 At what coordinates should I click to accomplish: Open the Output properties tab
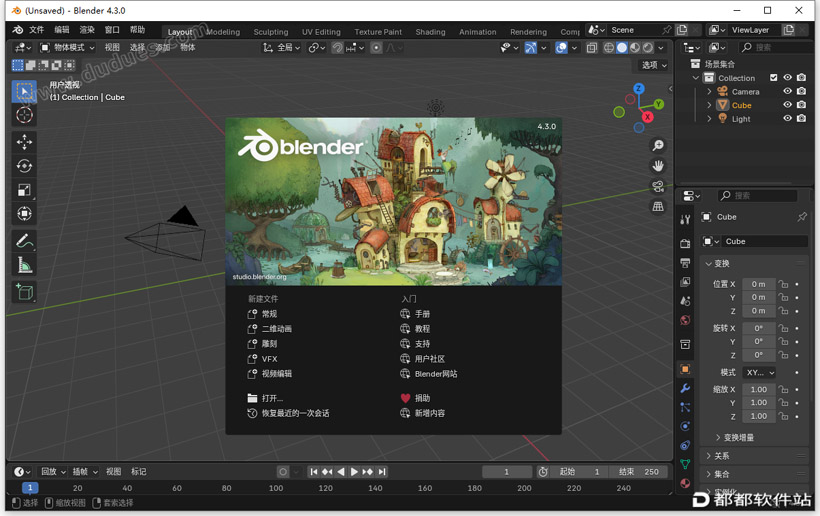pyautogui.click(x=685, y=263)
